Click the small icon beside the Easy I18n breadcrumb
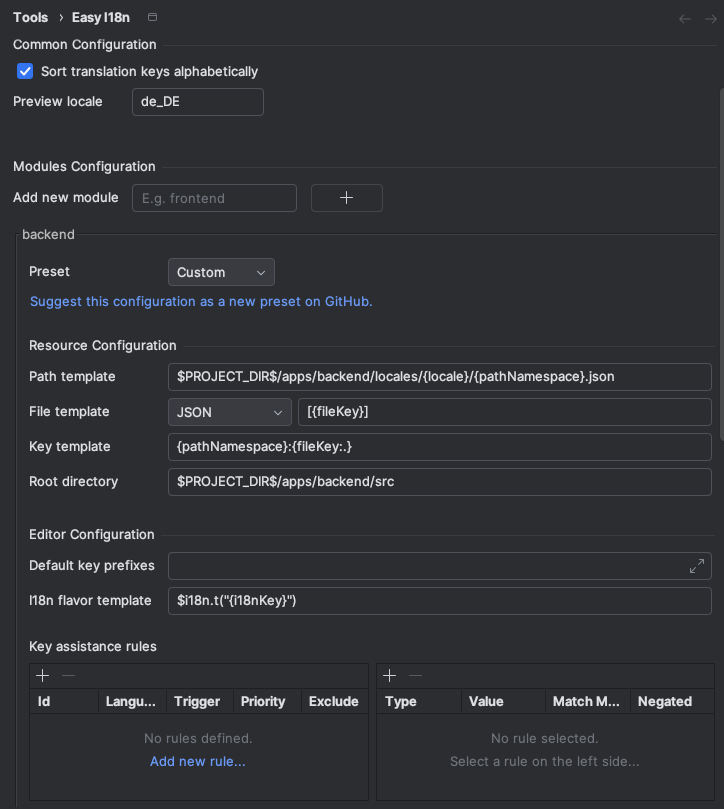Screen dimensions: 724x809 151,17
